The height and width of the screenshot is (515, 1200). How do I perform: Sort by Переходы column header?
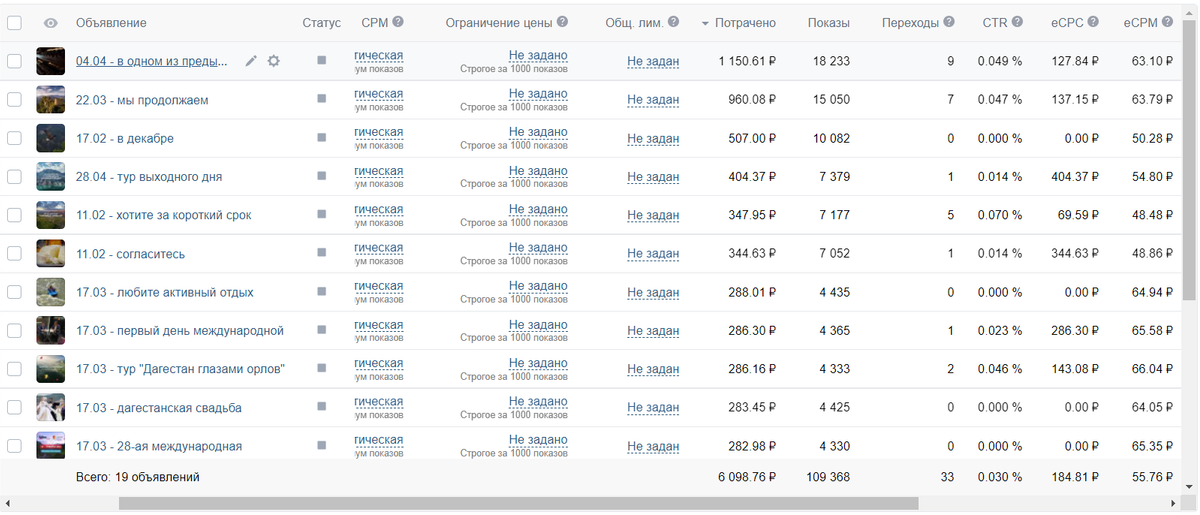(911, 23)
